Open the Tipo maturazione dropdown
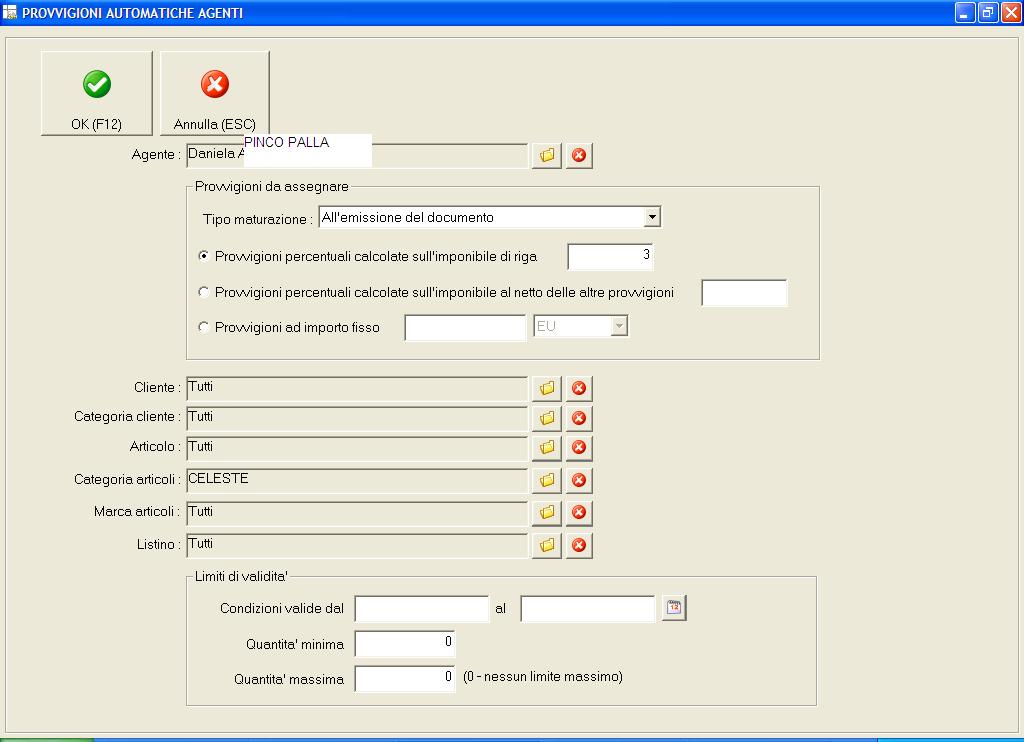 (652, 217)
